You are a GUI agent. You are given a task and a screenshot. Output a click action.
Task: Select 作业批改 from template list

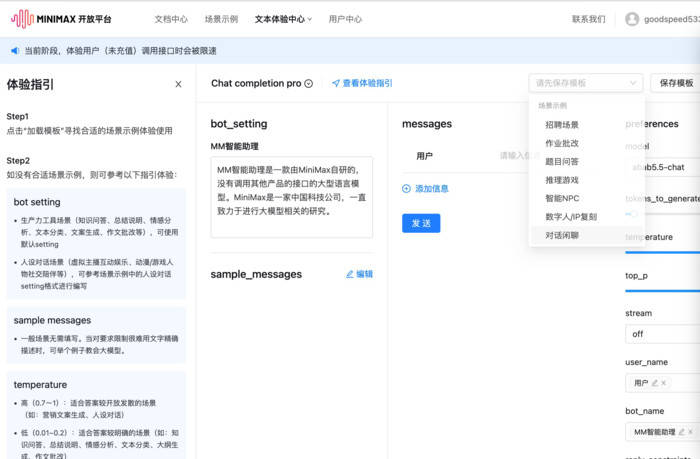coord(587,143)
